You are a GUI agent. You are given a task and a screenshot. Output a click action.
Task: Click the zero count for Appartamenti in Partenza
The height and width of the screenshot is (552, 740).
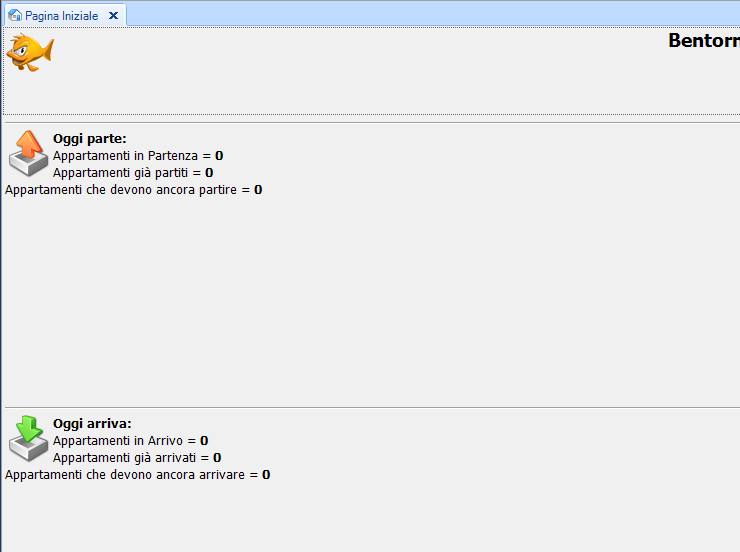219,156
